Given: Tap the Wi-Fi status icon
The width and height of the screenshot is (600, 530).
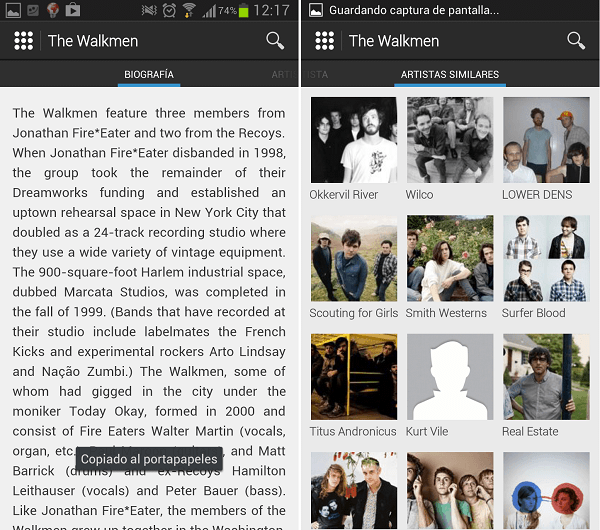Looking at the screenshot, I should point(189,10).
